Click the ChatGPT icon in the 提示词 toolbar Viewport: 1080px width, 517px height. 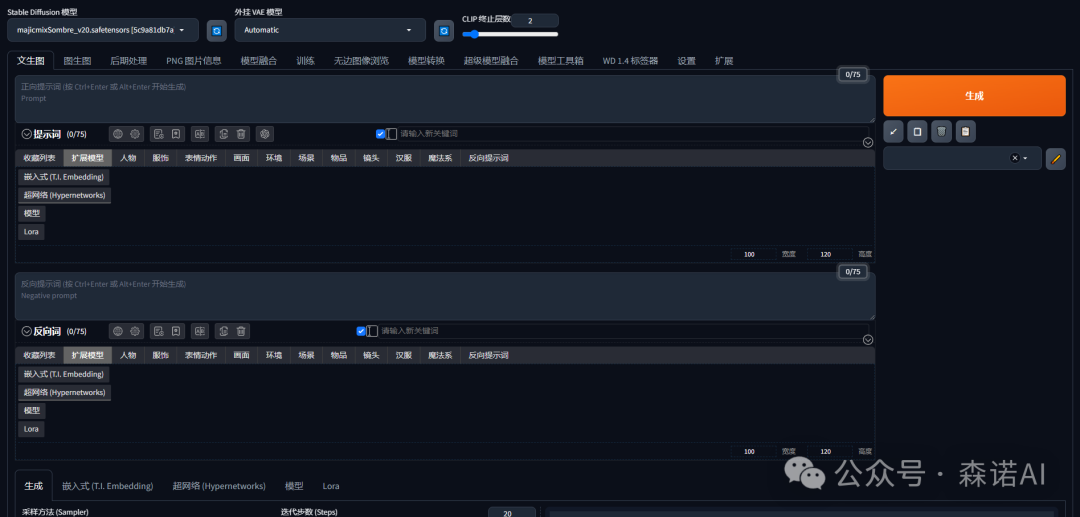click(x=265, y=134)
